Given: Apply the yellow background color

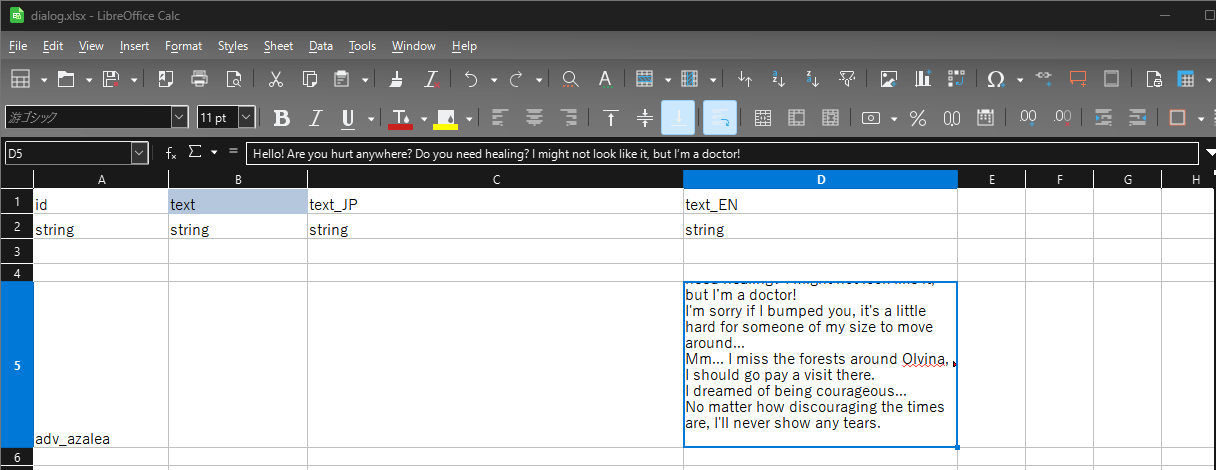Looking at the screenshot, I should [446, 118].
